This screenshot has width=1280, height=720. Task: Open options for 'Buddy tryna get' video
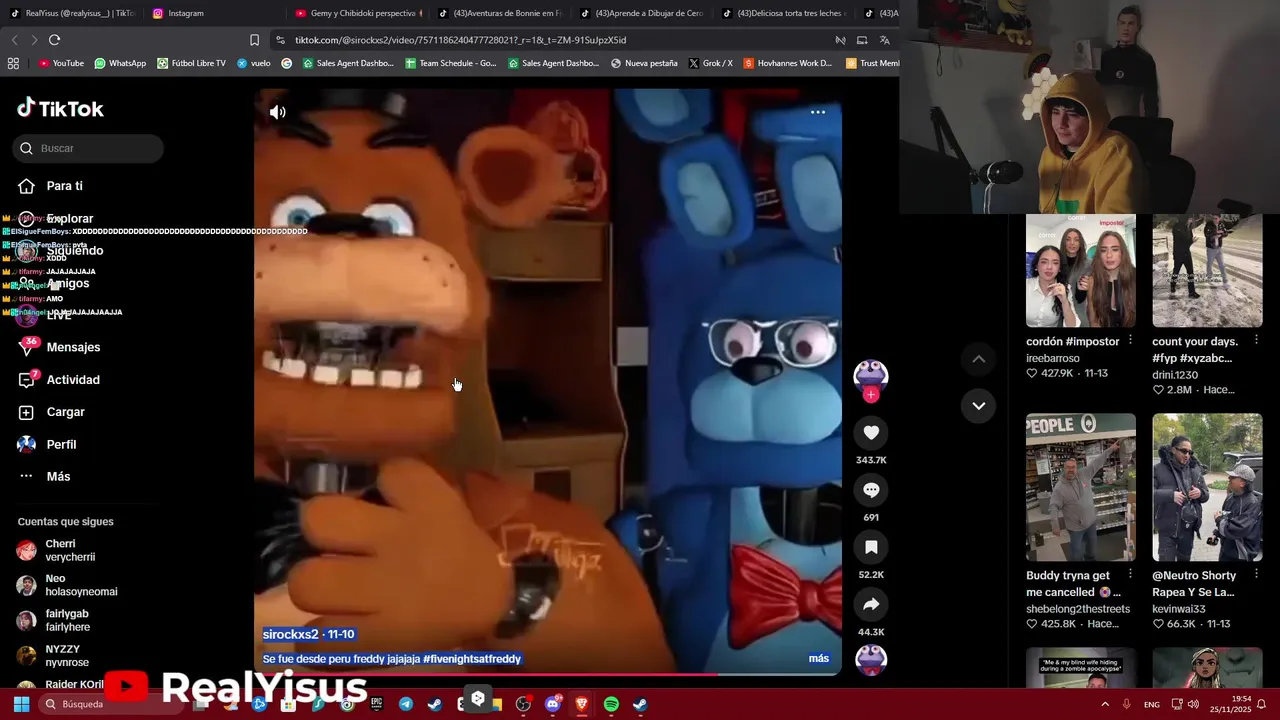1130,575
